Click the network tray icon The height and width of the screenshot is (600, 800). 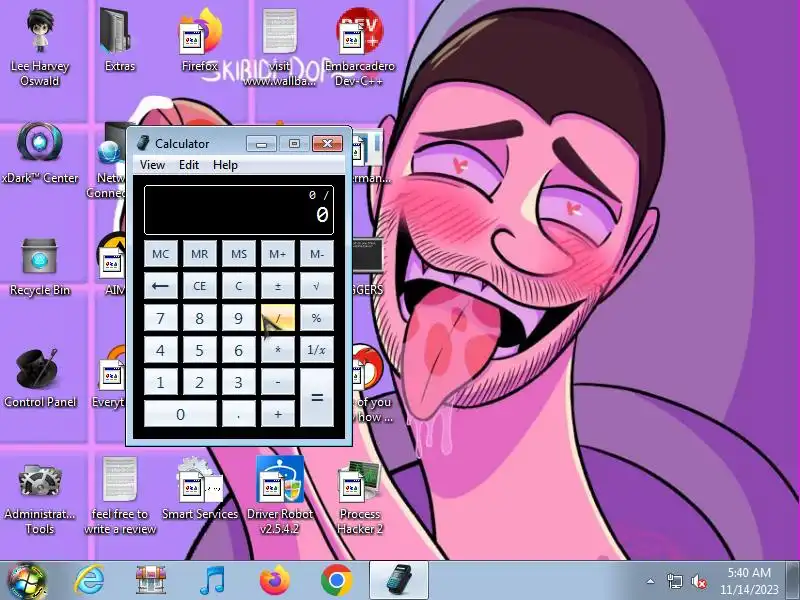pyautogui.click(x=674, y=581)
